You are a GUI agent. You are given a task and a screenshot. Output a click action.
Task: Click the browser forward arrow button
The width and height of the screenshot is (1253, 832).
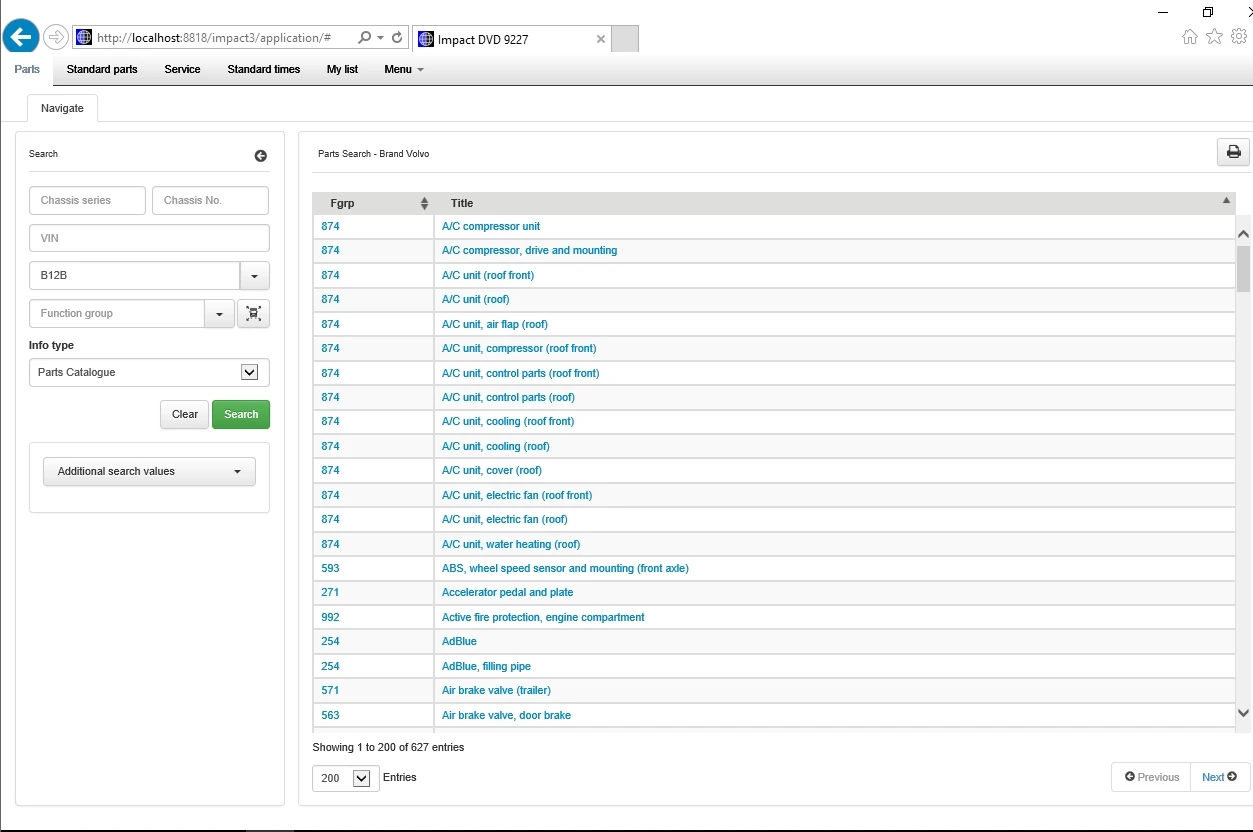(56, 38)
